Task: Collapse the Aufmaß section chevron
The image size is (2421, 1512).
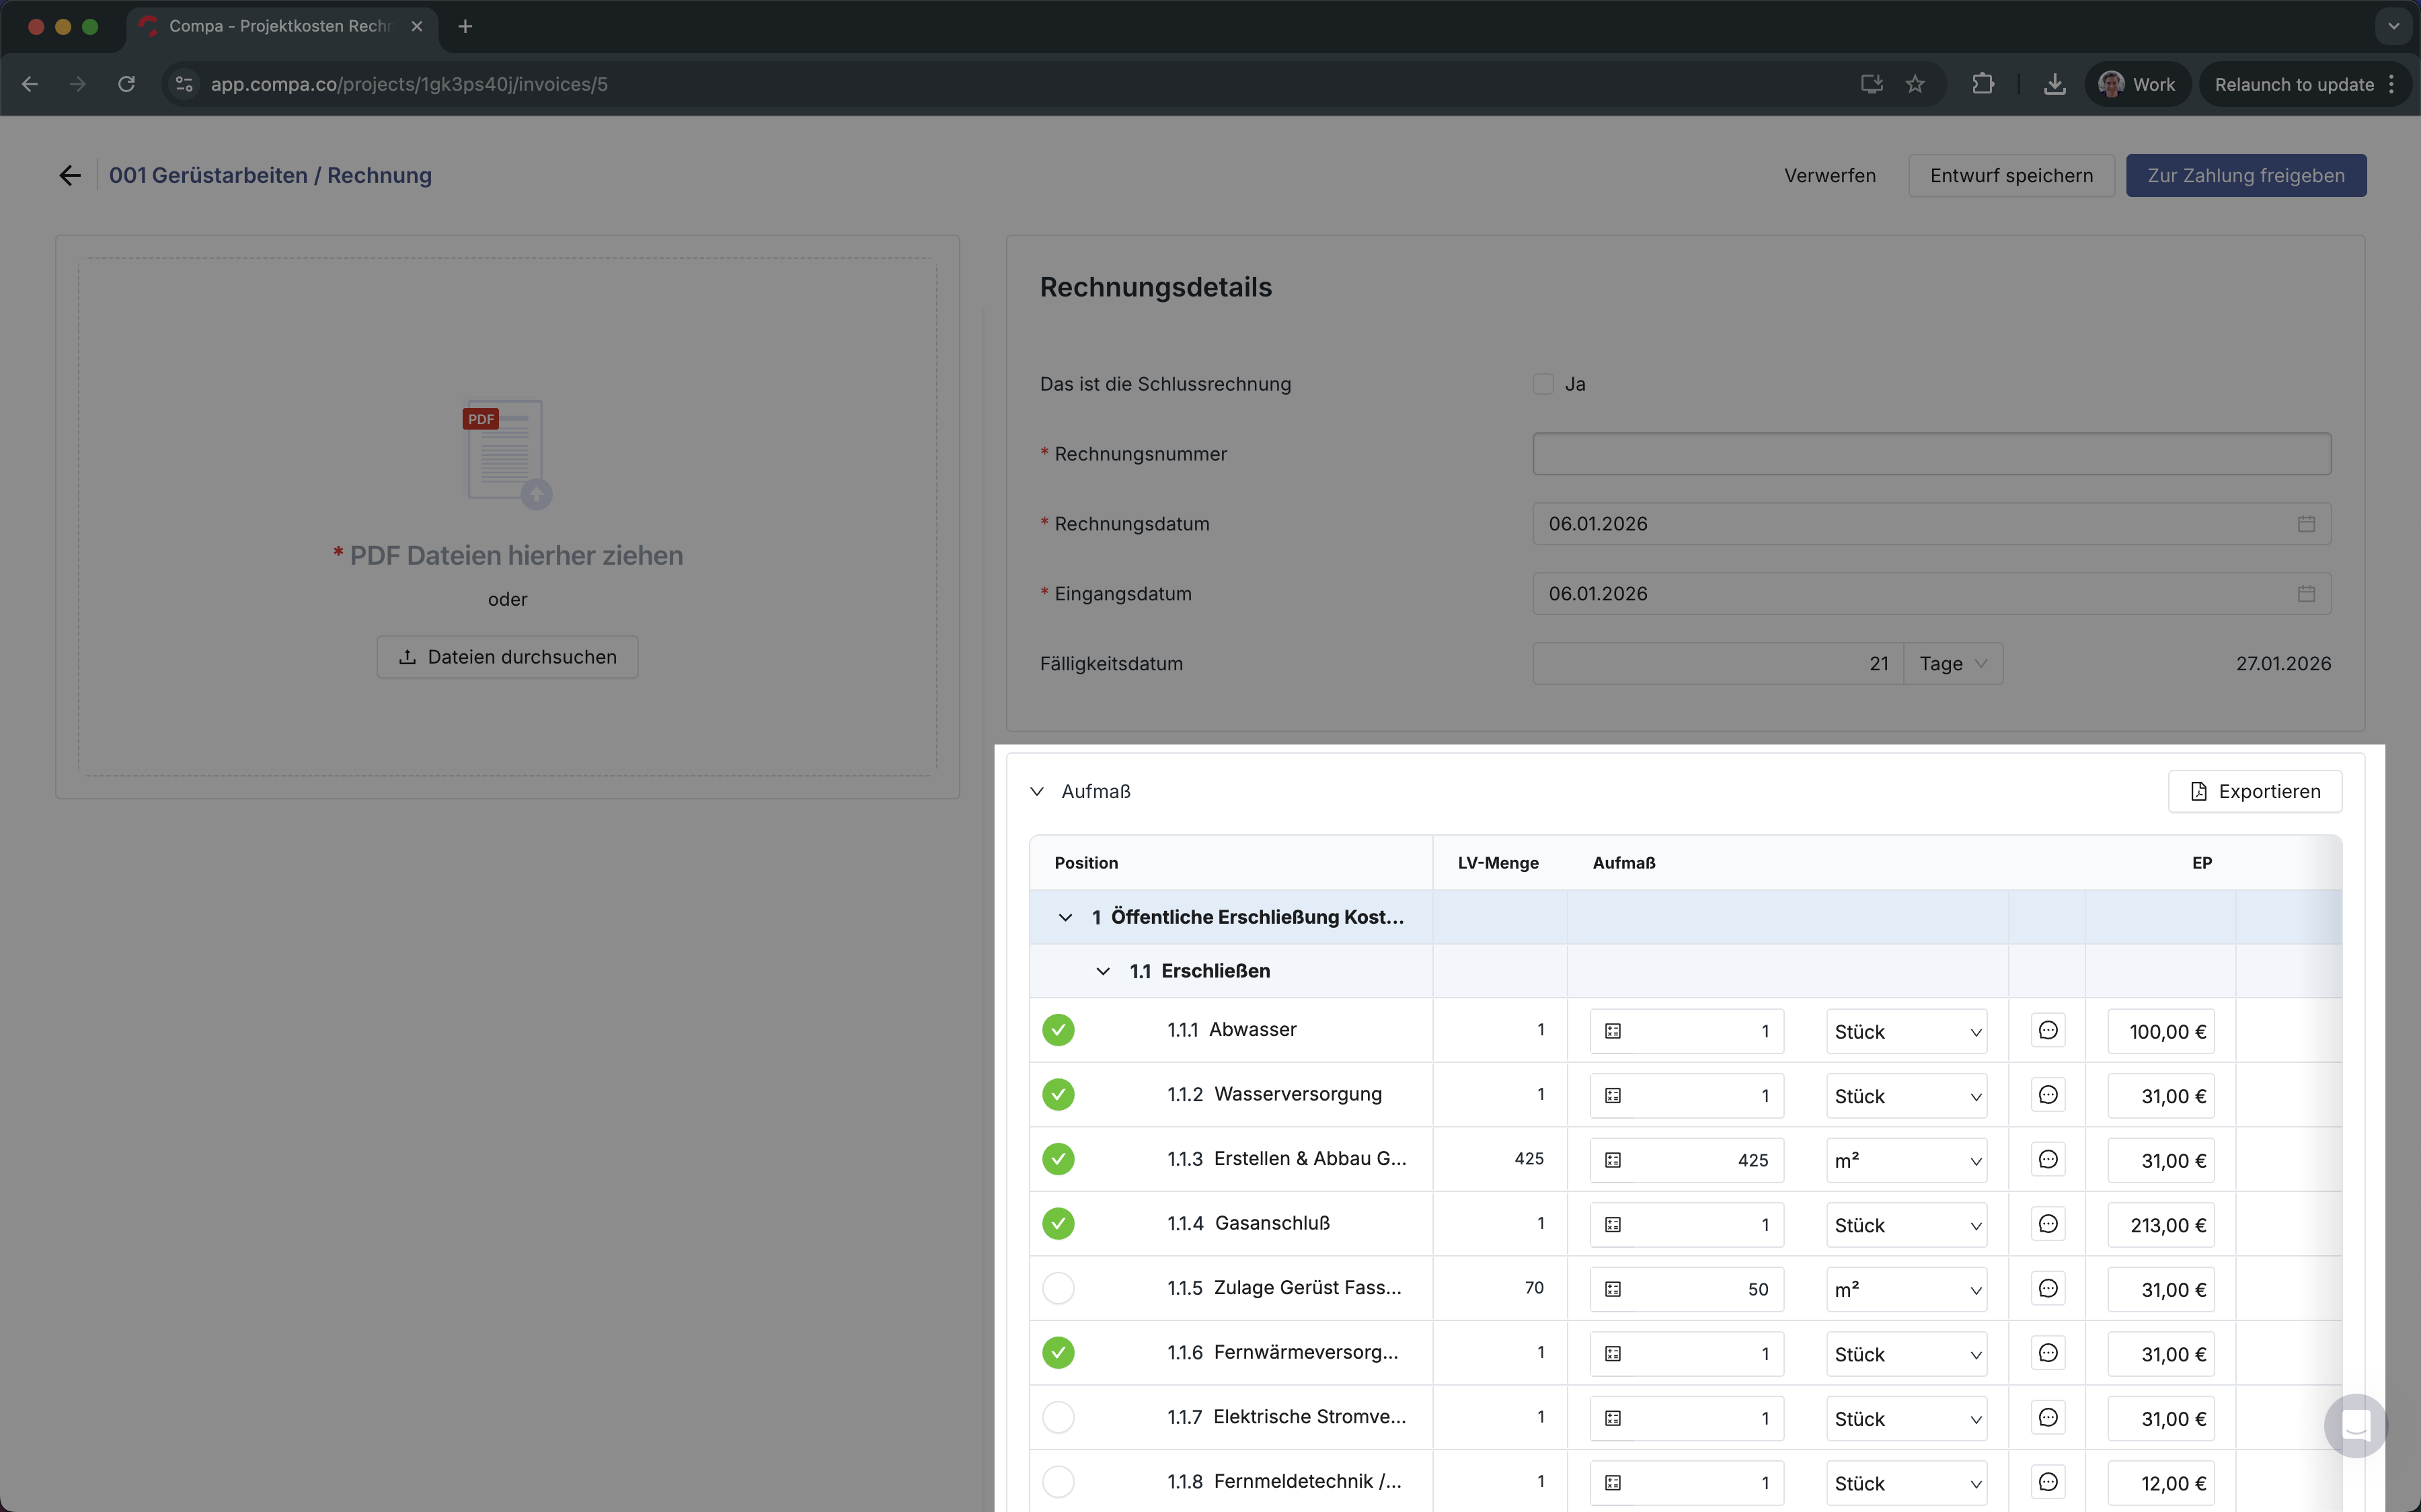Action: pos(1037,791)
